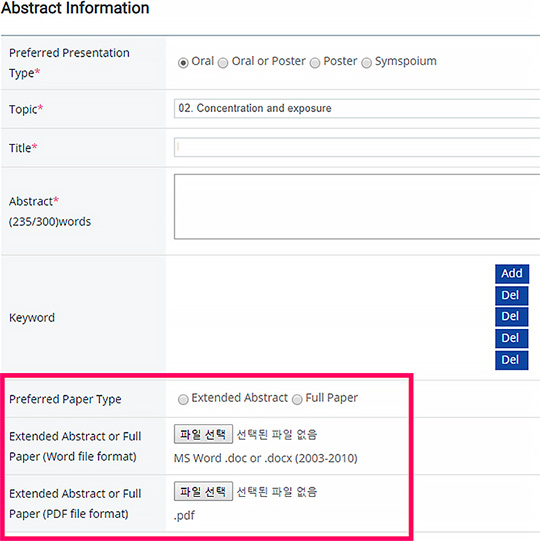Select Extended Abstract paper type
Image resolution: width=540 pixels, height=541 pixels.
click(183, 399)
